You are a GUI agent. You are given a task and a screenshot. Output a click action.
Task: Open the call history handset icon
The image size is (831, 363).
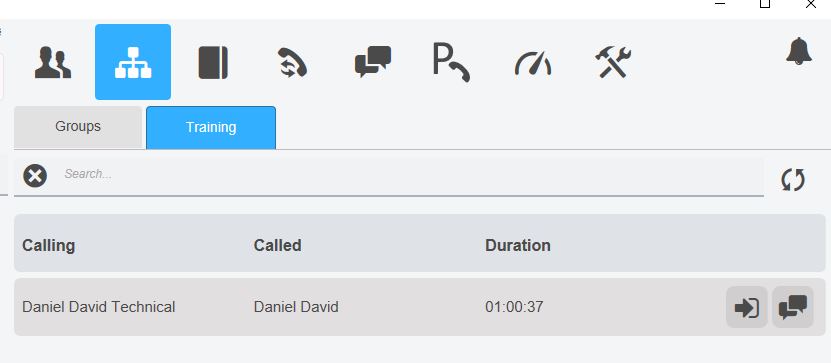point(293,63)
